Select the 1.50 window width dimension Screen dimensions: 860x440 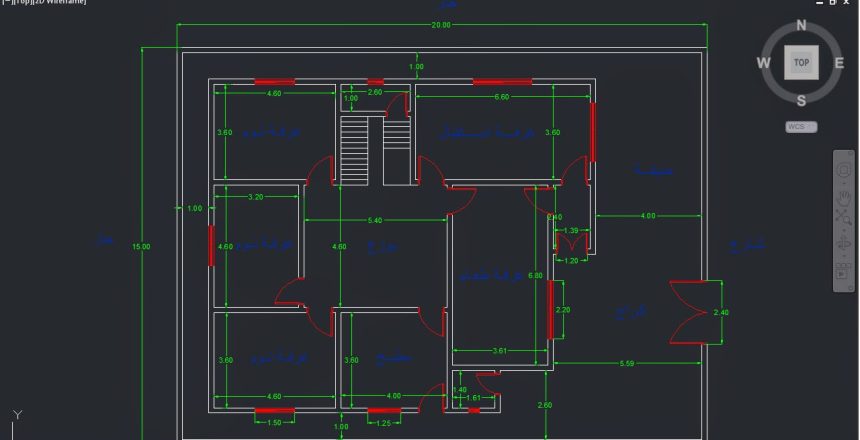coord(274,422)
